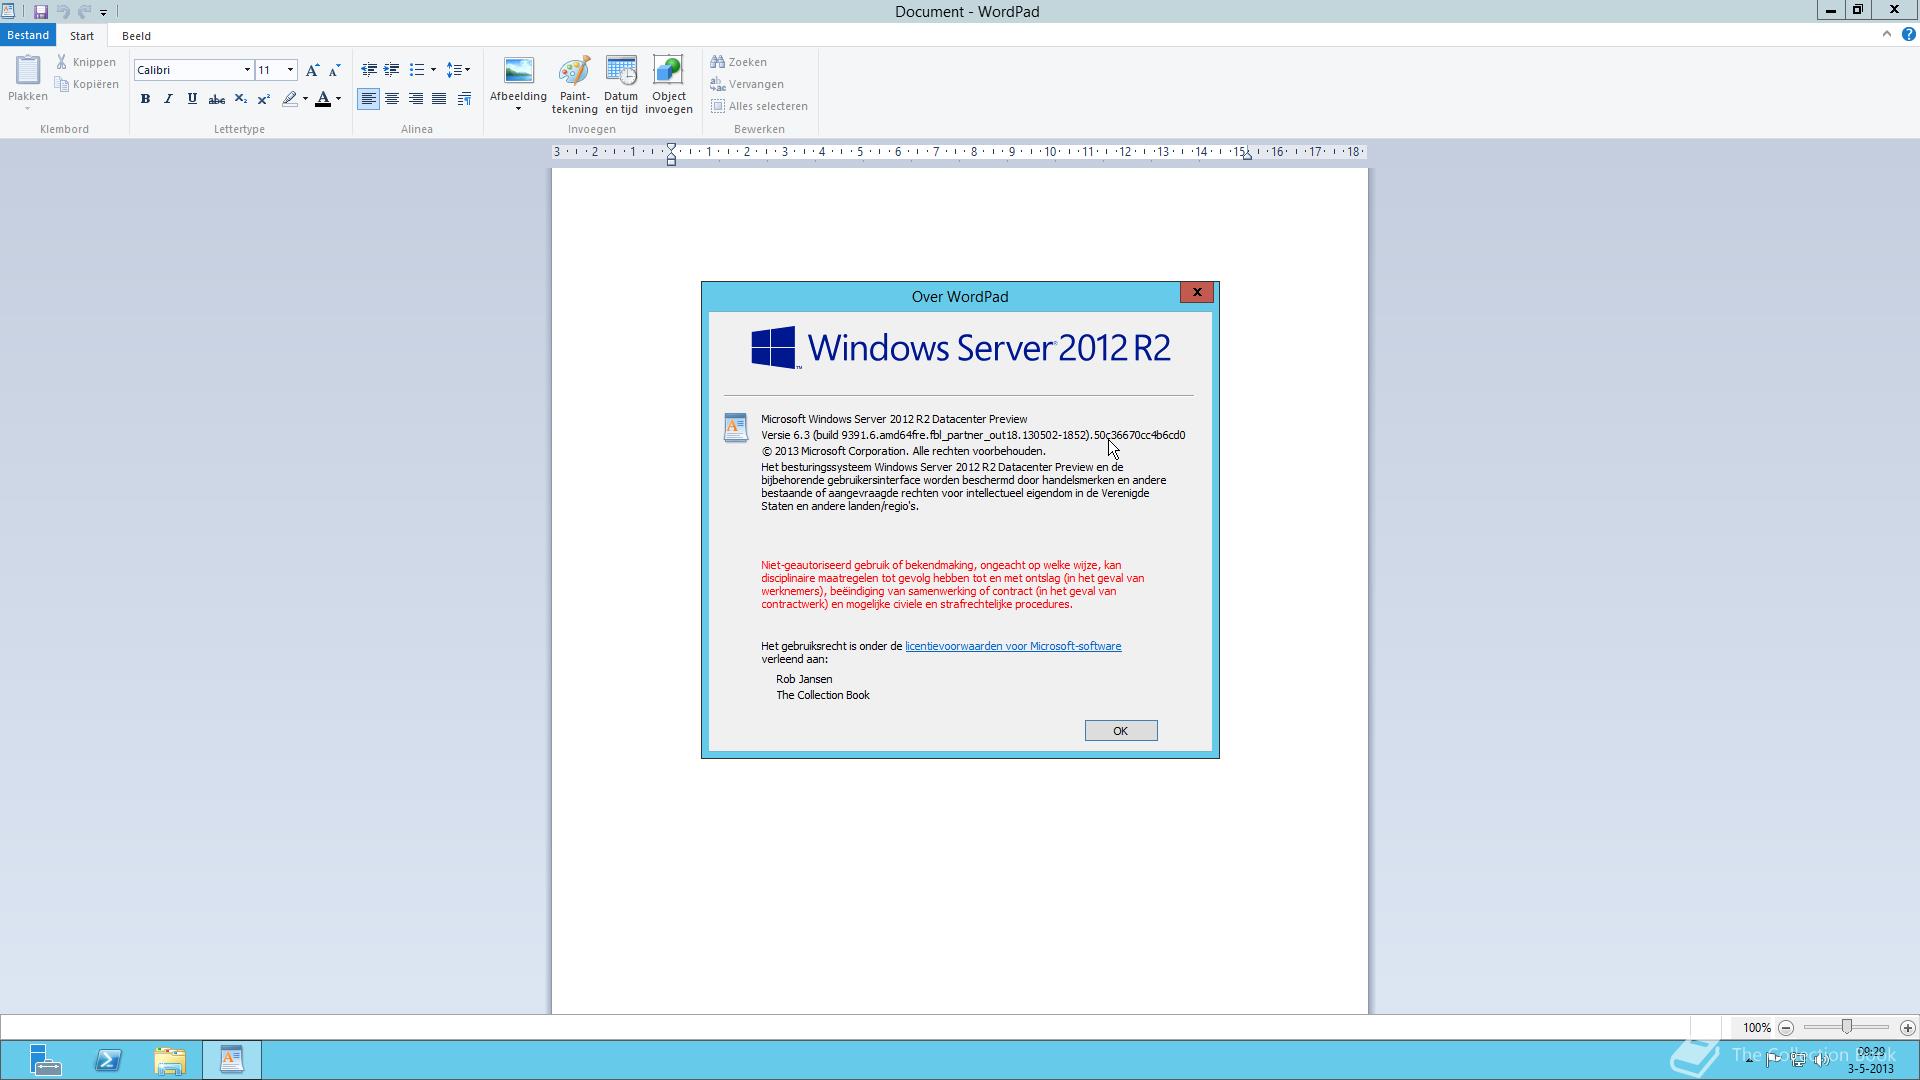The height and width of the screenshot is (1080, 1920).
Task: Click the zoom in plus button
Action: point(1908,1028)
